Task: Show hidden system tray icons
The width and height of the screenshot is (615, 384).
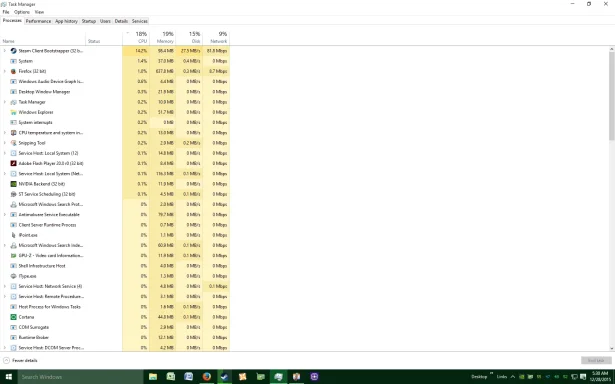Action: (512, 377)
